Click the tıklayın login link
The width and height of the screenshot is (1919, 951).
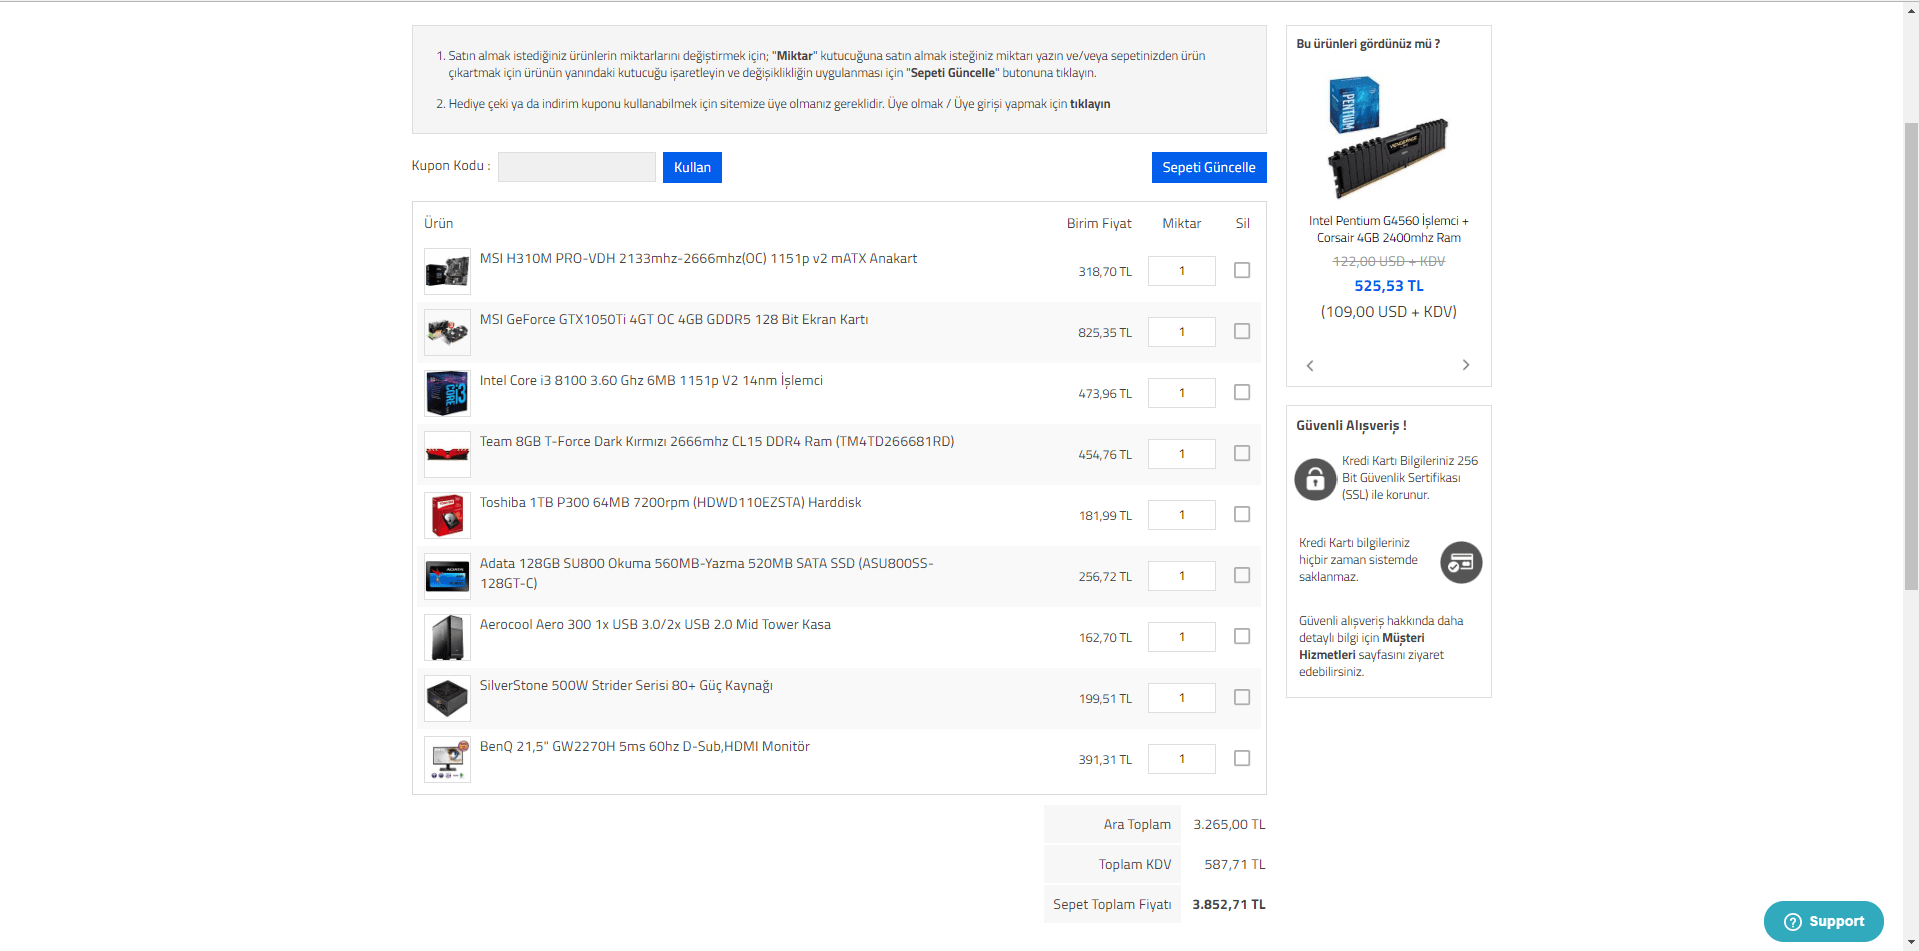click(x=1090, y=104)
